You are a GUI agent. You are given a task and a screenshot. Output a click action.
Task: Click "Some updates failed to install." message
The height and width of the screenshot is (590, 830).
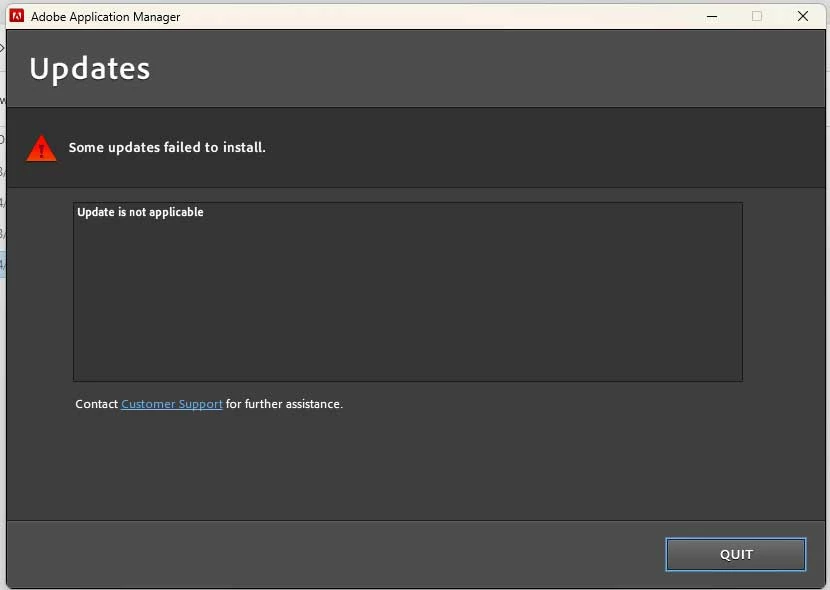167,147
